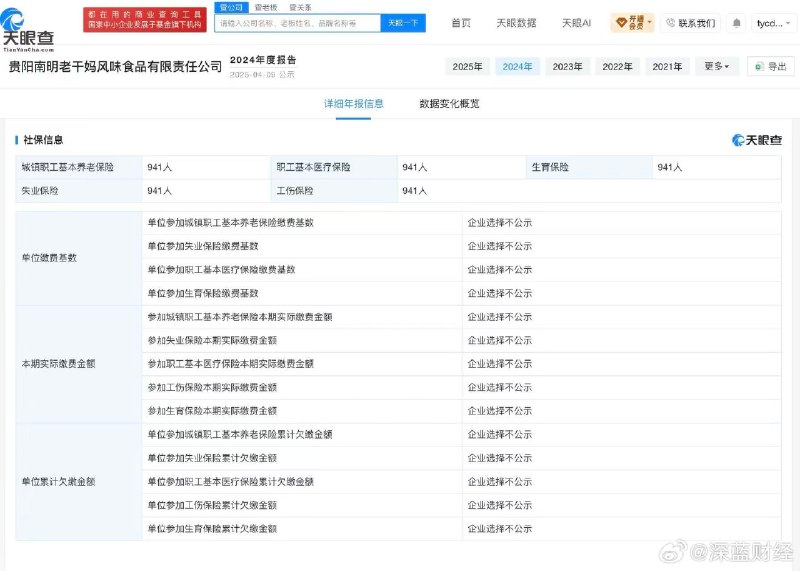
Task: Click the 单位参加生育保险累计欠缴金额 row label
Action: coord(212,529)
